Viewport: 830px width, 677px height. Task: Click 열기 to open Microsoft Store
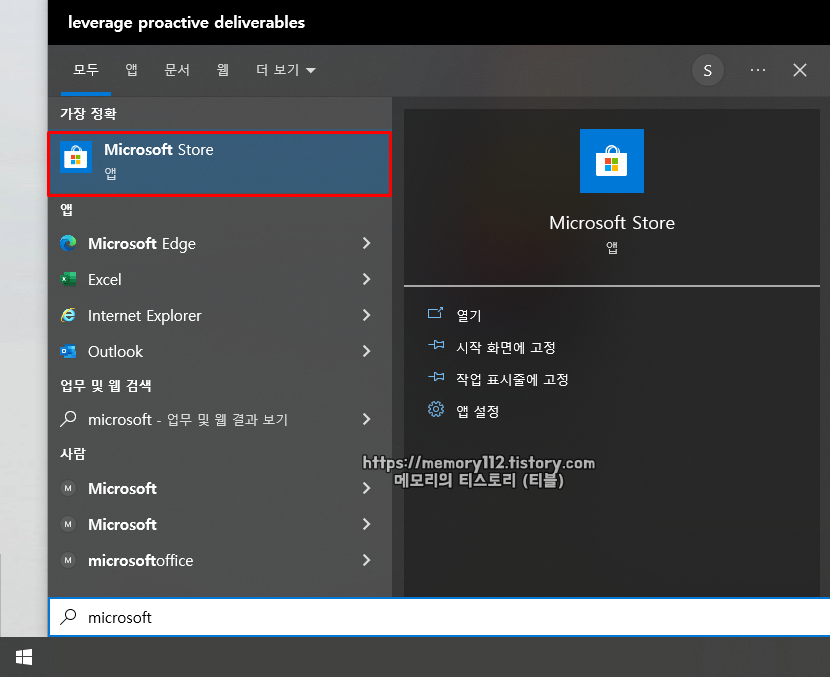point(468,315)
